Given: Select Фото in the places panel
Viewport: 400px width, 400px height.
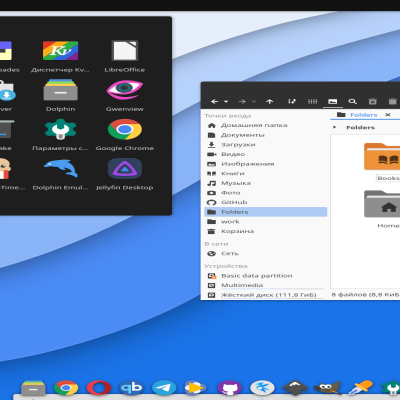Looking at the screenshot, I should [265, 193].
